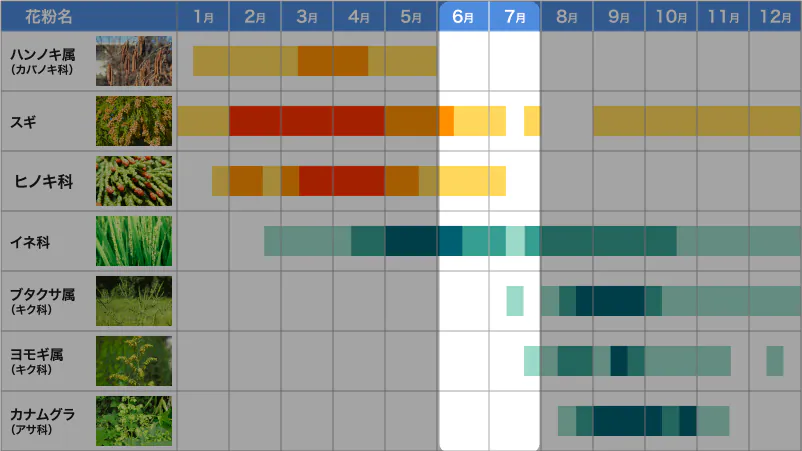This screenshot has width=802, height=451.
Task: Open the ヒノキ科 cypress photo thumbnail
Action: tap(134, 181)
